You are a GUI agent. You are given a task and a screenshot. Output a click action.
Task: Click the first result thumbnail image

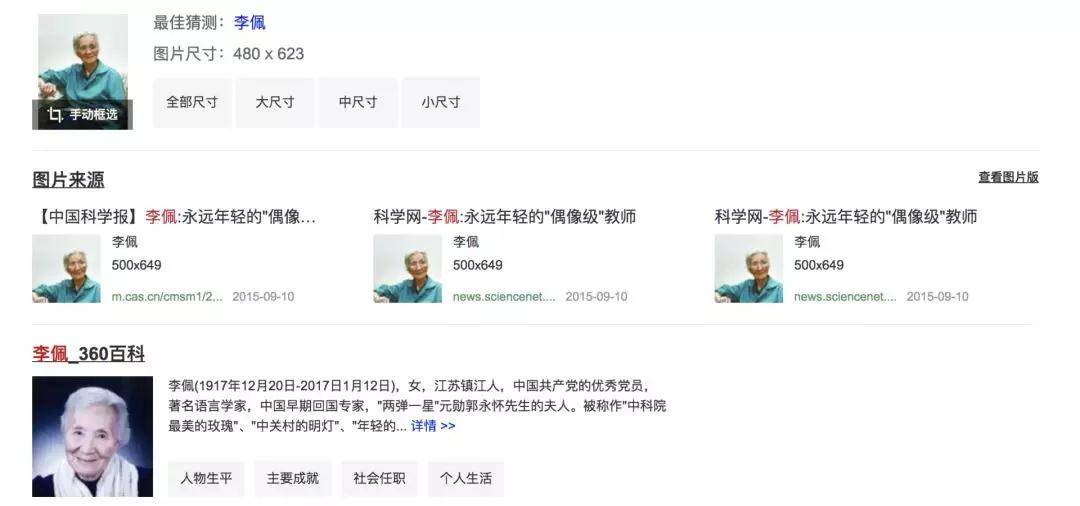coord(66,268)
